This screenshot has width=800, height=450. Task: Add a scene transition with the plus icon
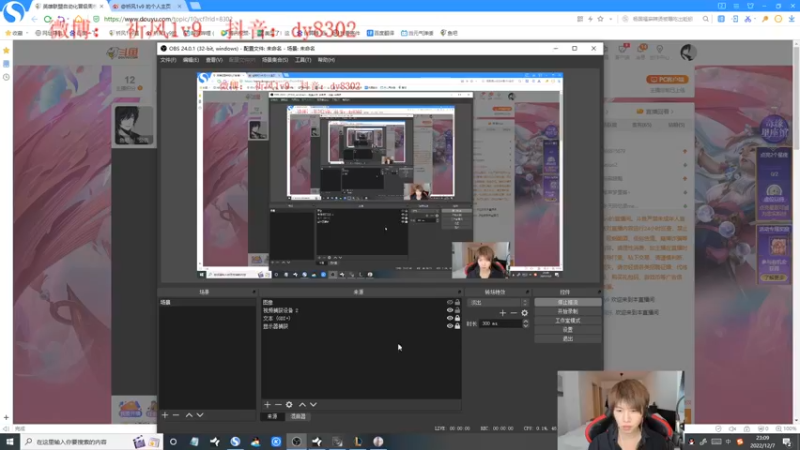click(x=503, y=313)
